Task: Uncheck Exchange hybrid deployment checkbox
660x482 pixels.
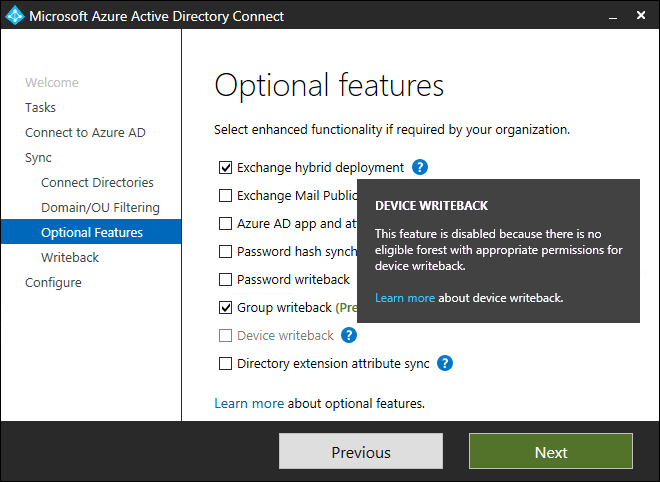Action: (225, 168)
